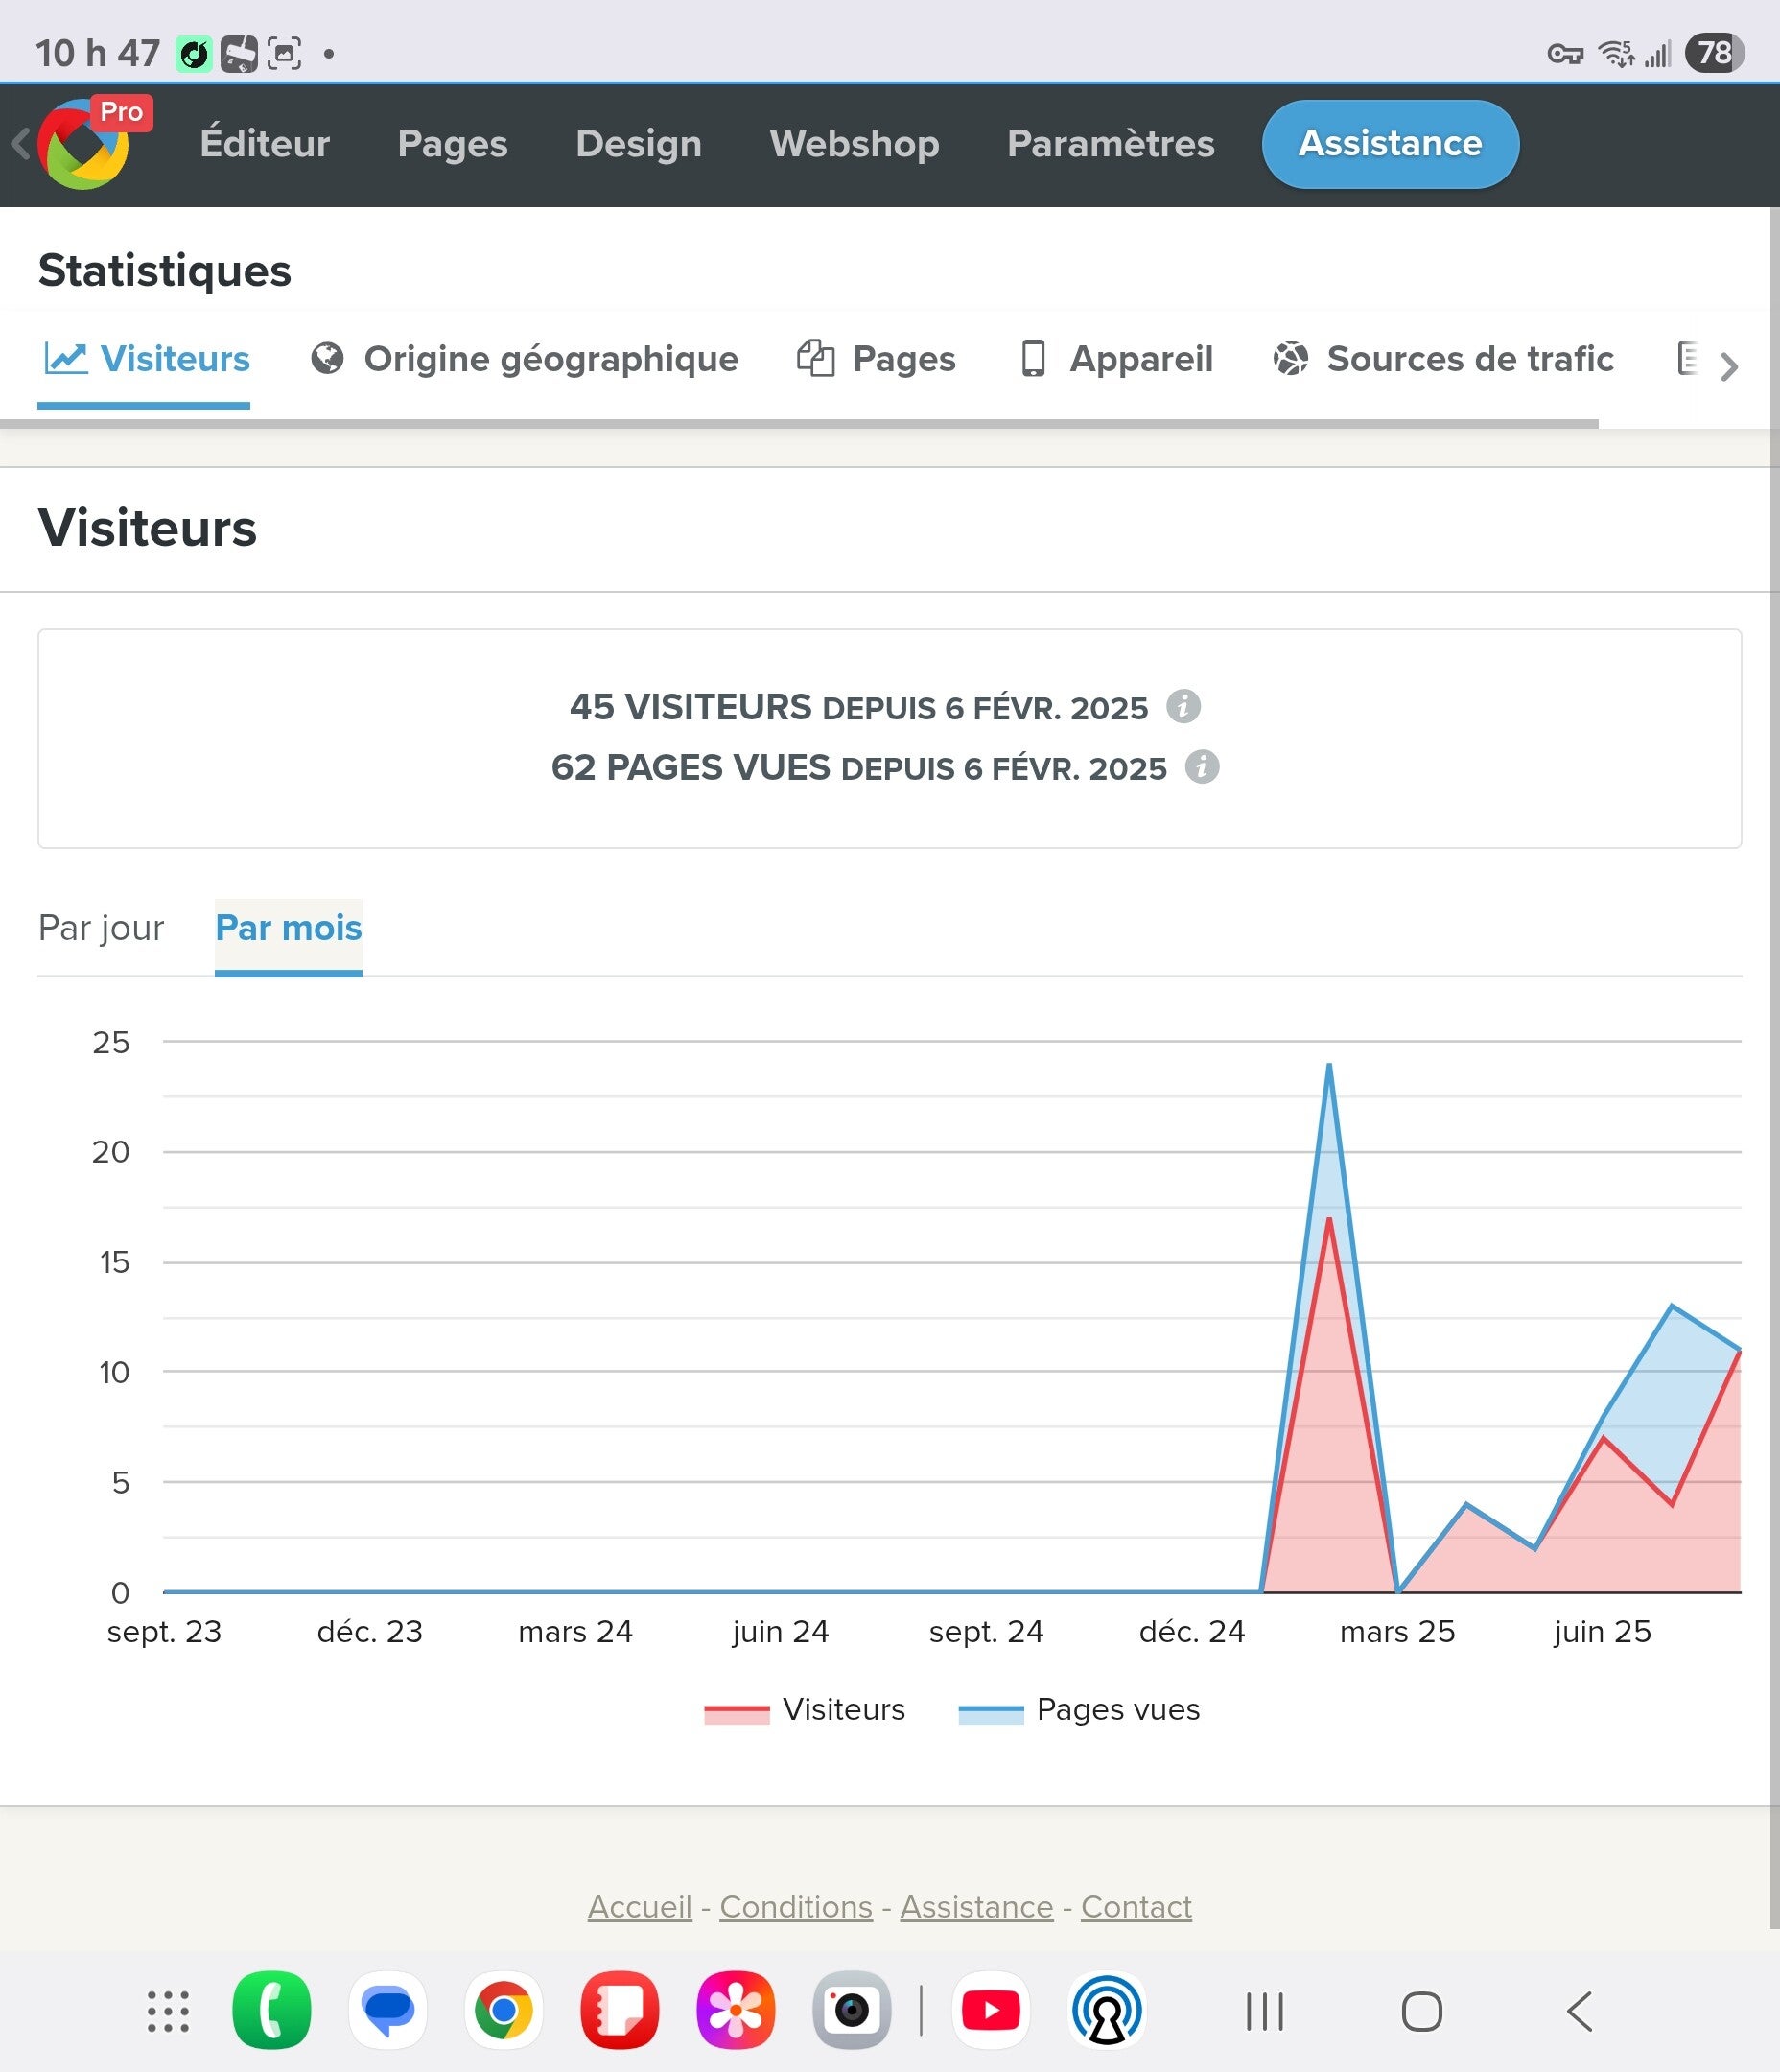
Task: Open the Paramètres menu
Action: (x=1110, y=144)
